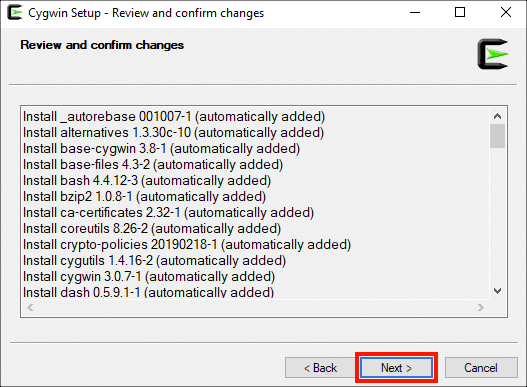Select the 'Install coreutils 8.26-2' line
This screenshot has height=387, width=527.
[152, 229]
